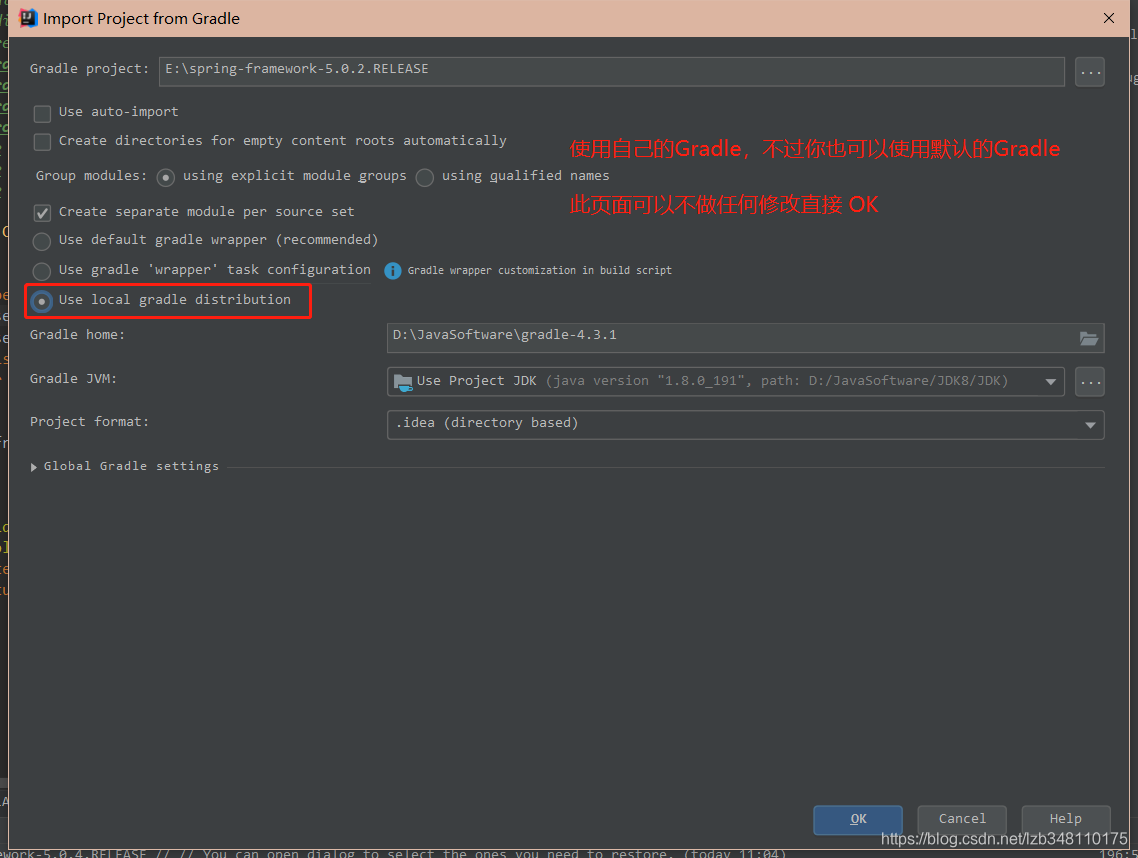Click the 'Gradle home:' label
The height and width of the screenshot is (858, 1138).
tap(77, 335)
